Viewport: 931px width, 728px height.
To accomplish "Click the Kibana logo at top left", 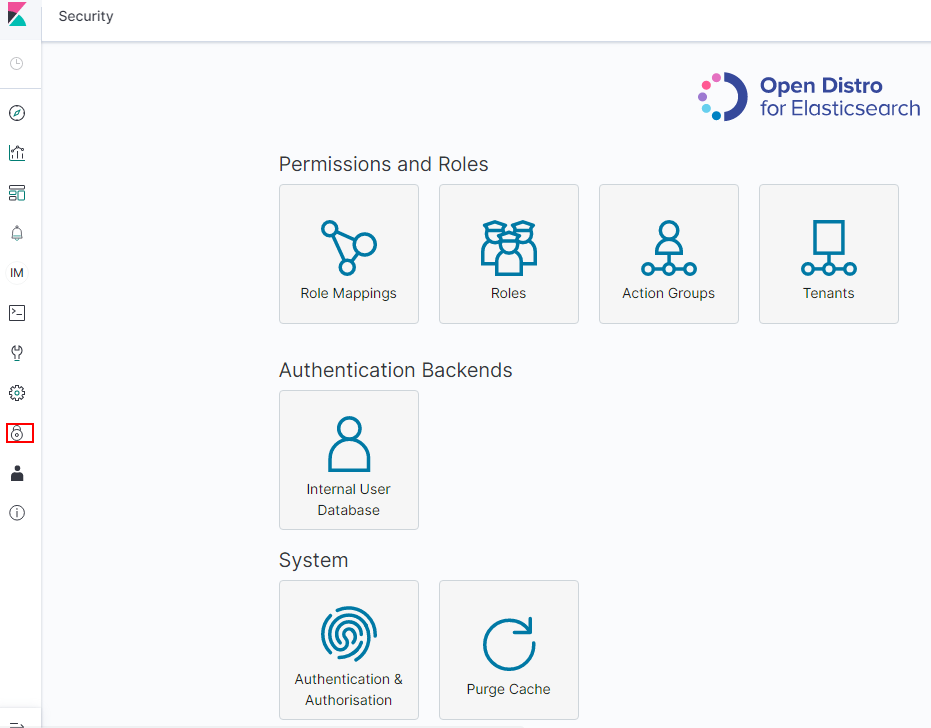I will (x=18, y=18).
